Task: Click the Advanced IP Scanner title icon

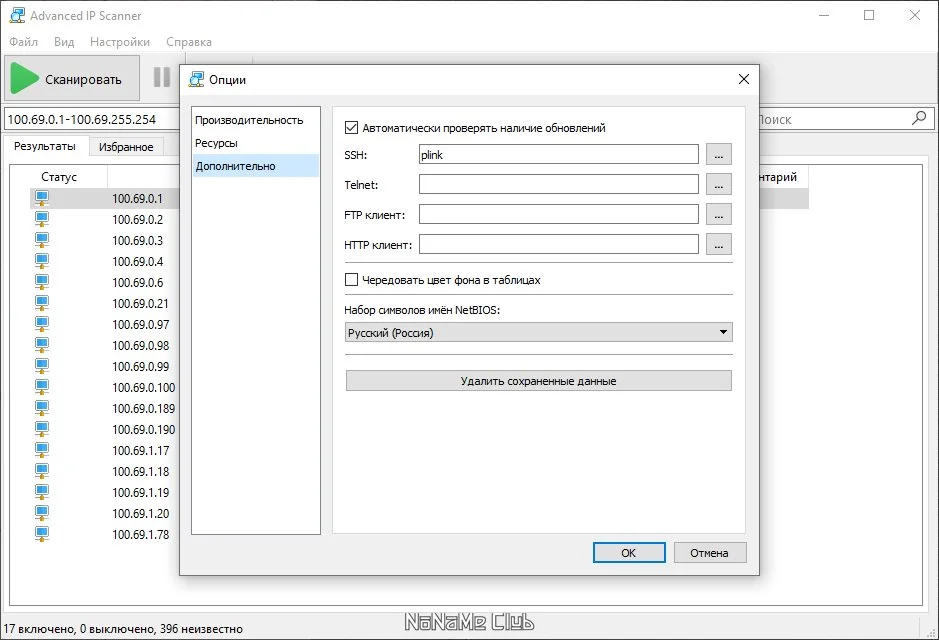Action: click(x=17, y=16)
